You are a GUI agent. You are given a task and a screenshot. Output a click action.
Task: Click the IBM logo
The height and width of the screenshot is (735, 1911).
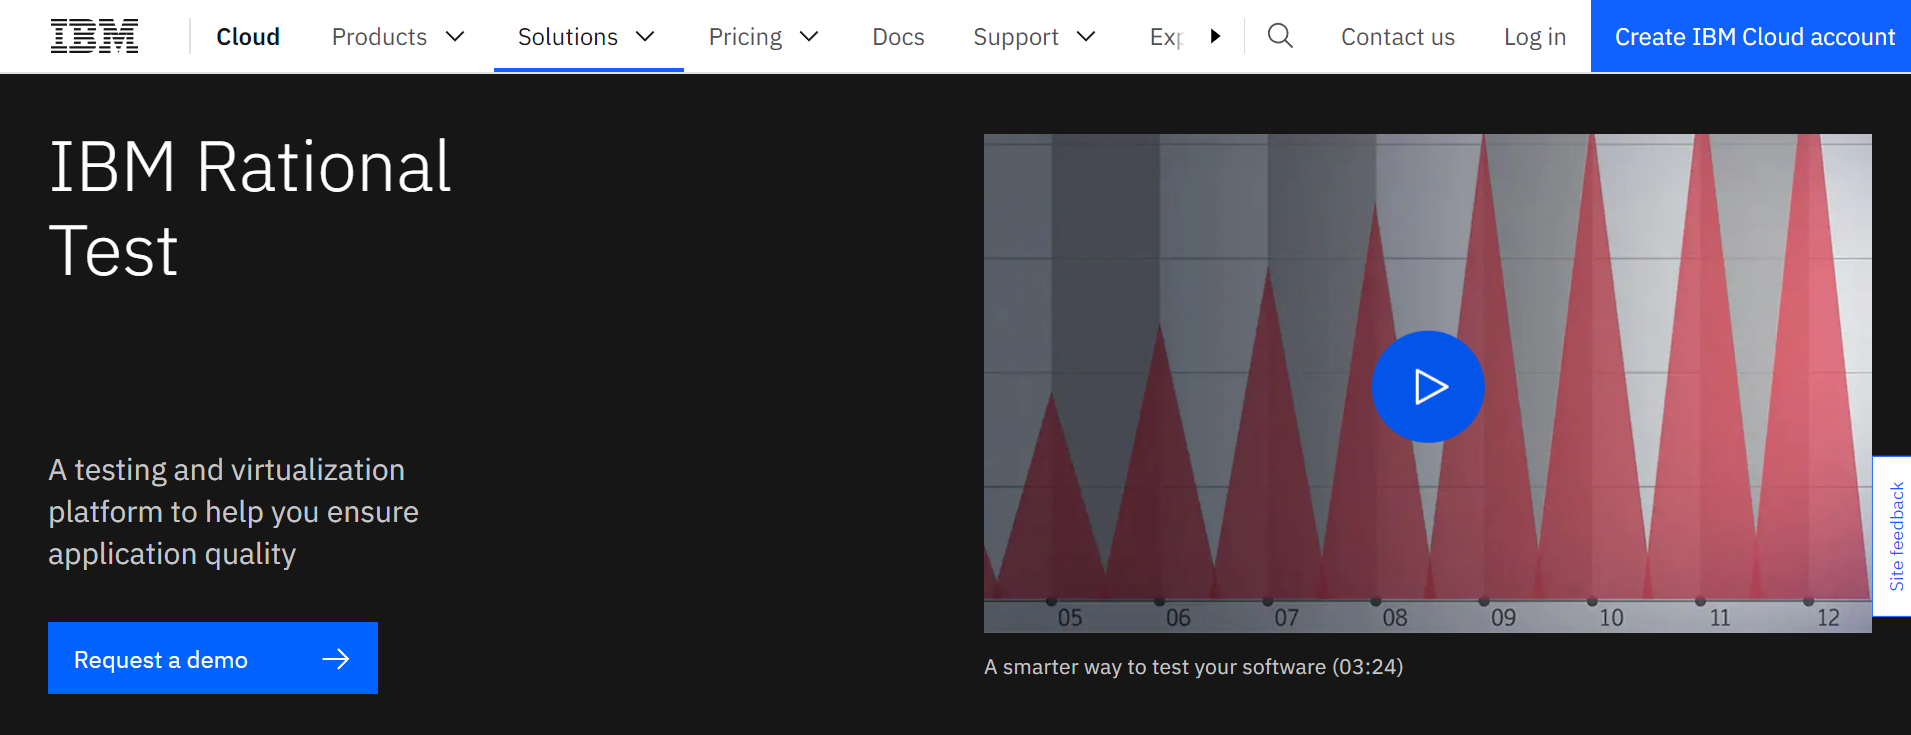[x=94, y=37]
